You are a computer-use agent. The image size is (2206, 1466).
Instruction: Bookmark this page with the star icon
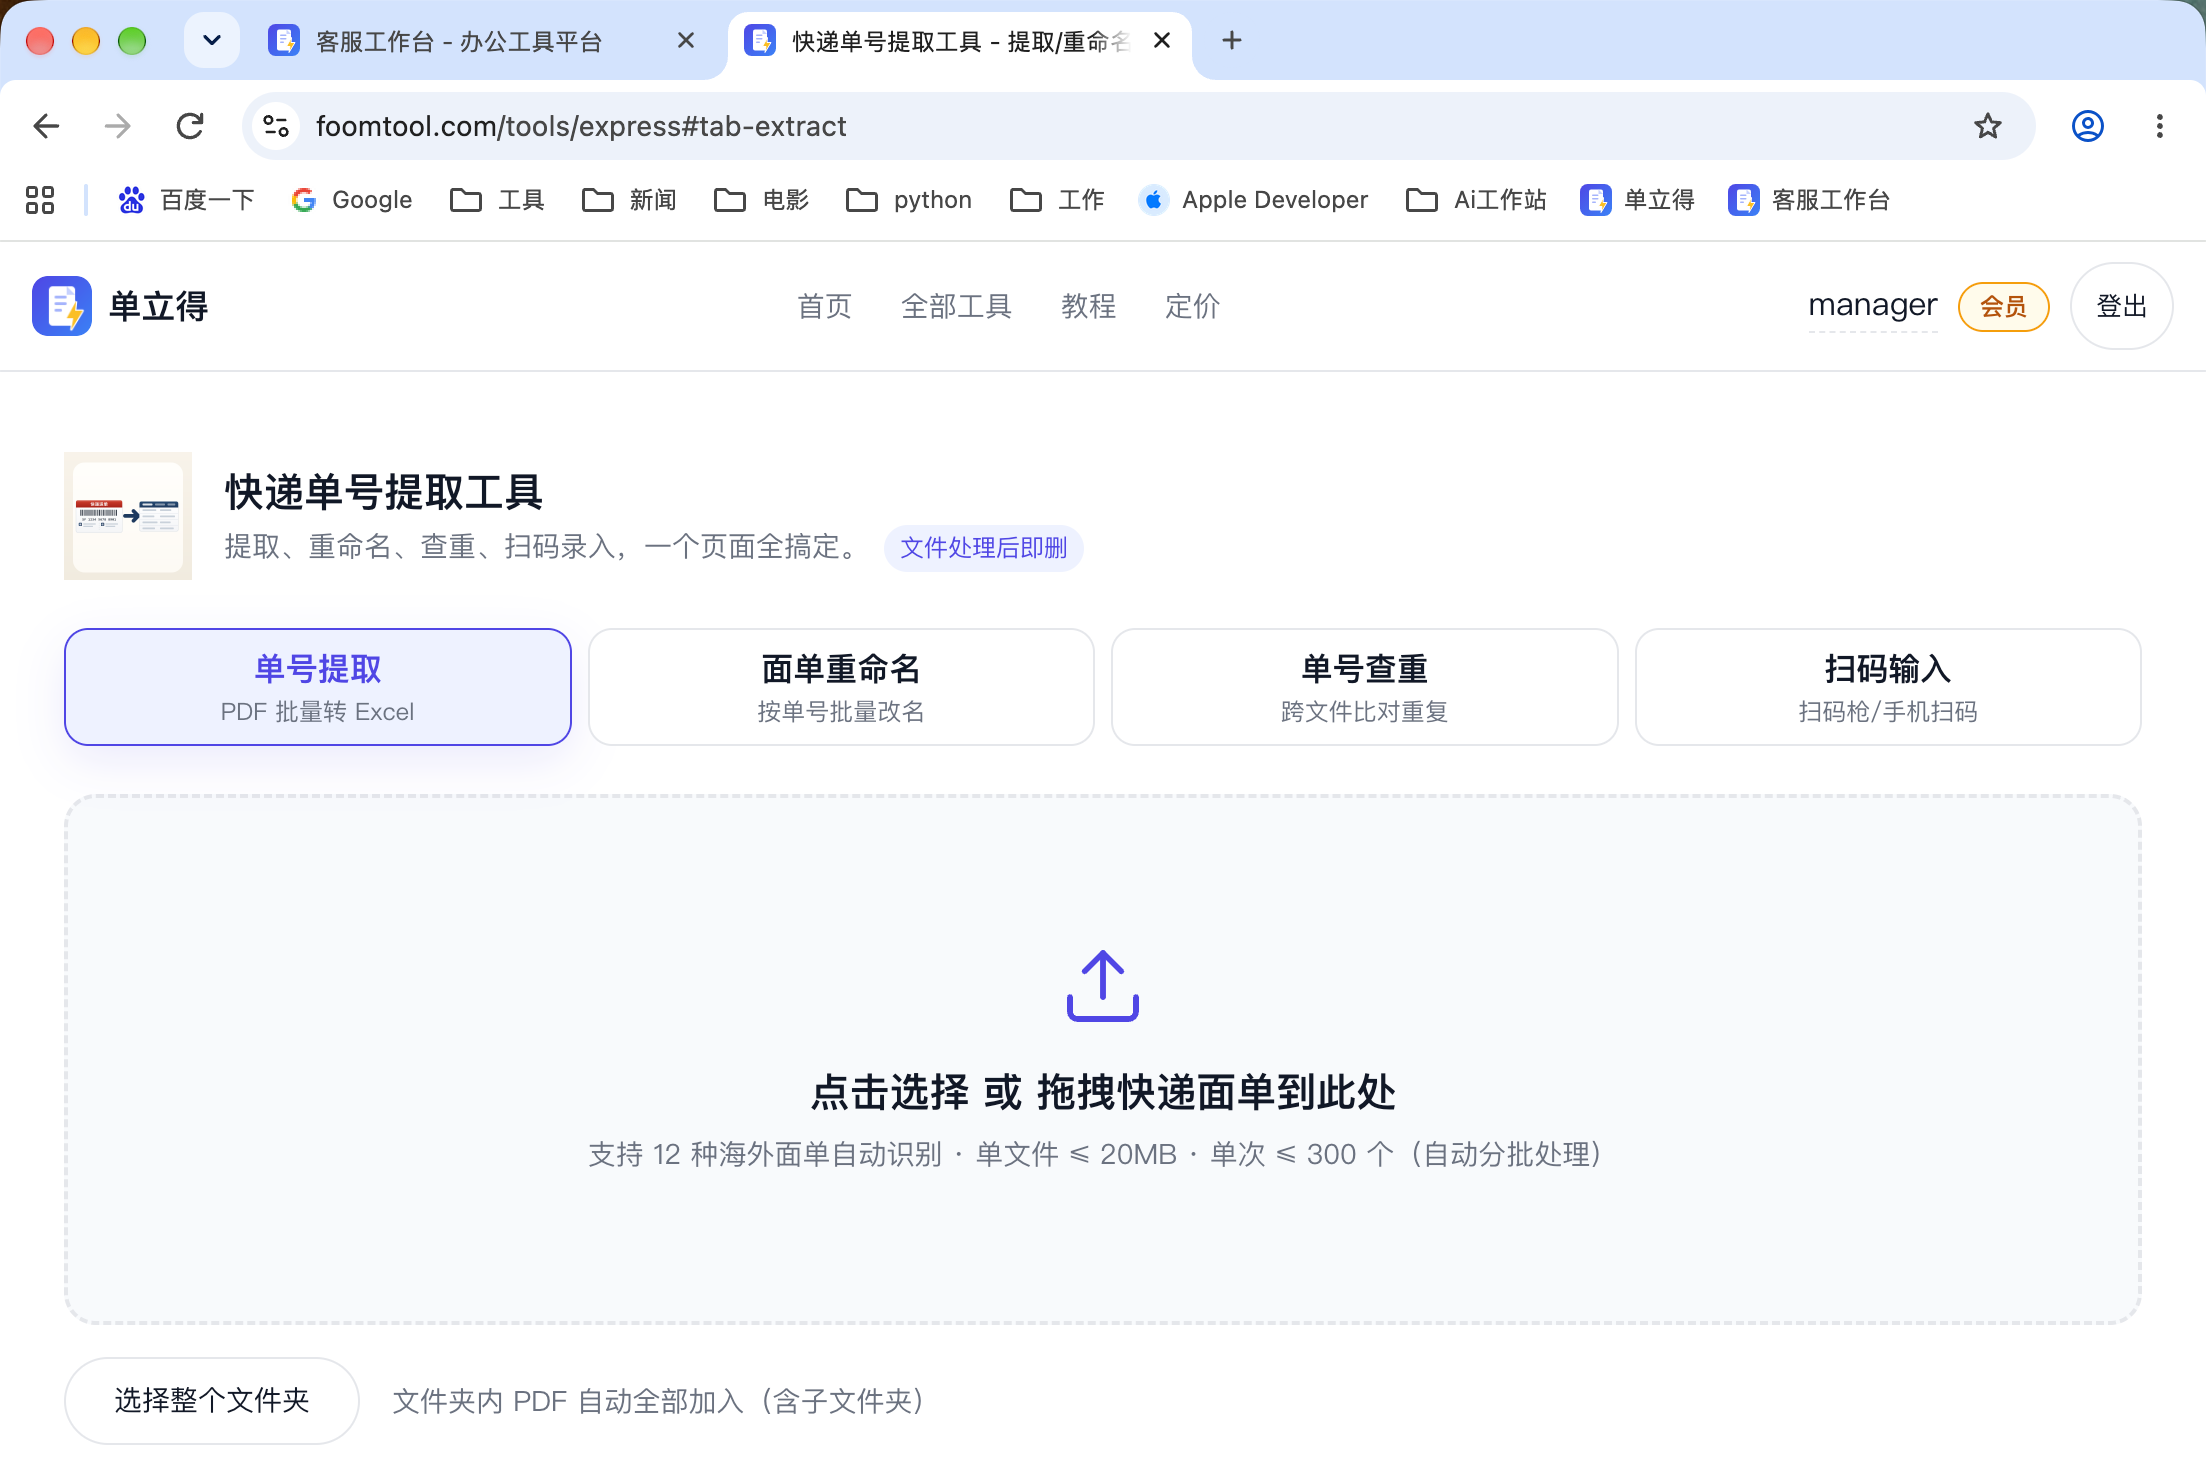click(x=1988, y=126)
